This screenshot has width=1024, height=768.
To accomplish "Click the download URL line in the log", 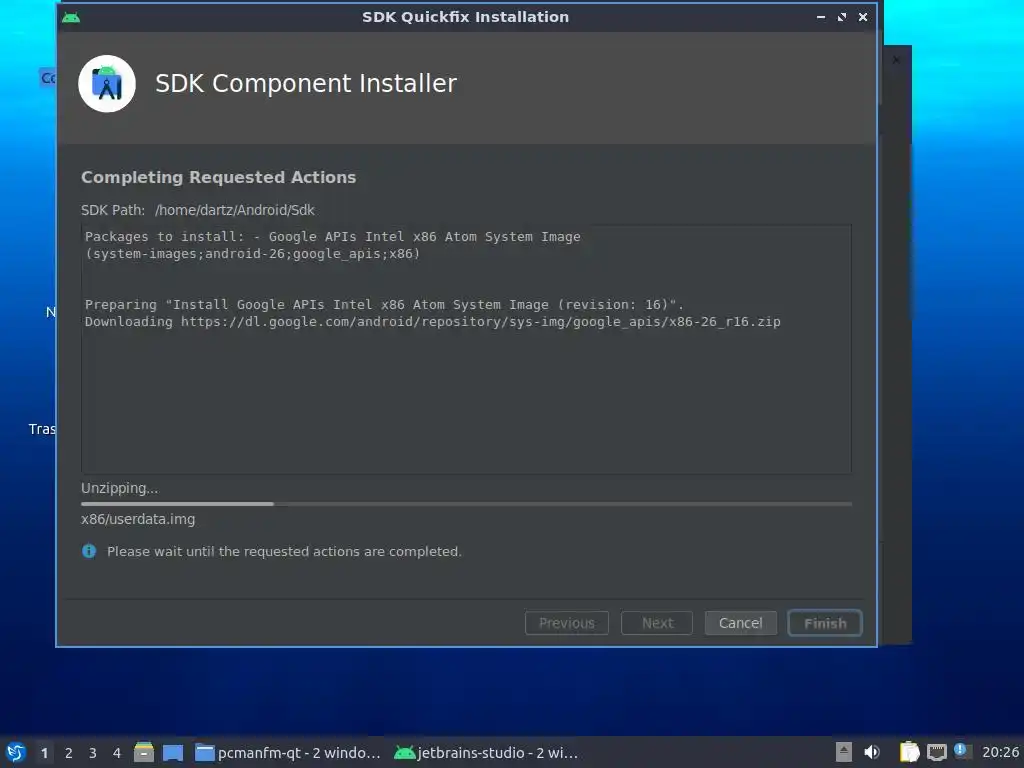I will 432,321.
